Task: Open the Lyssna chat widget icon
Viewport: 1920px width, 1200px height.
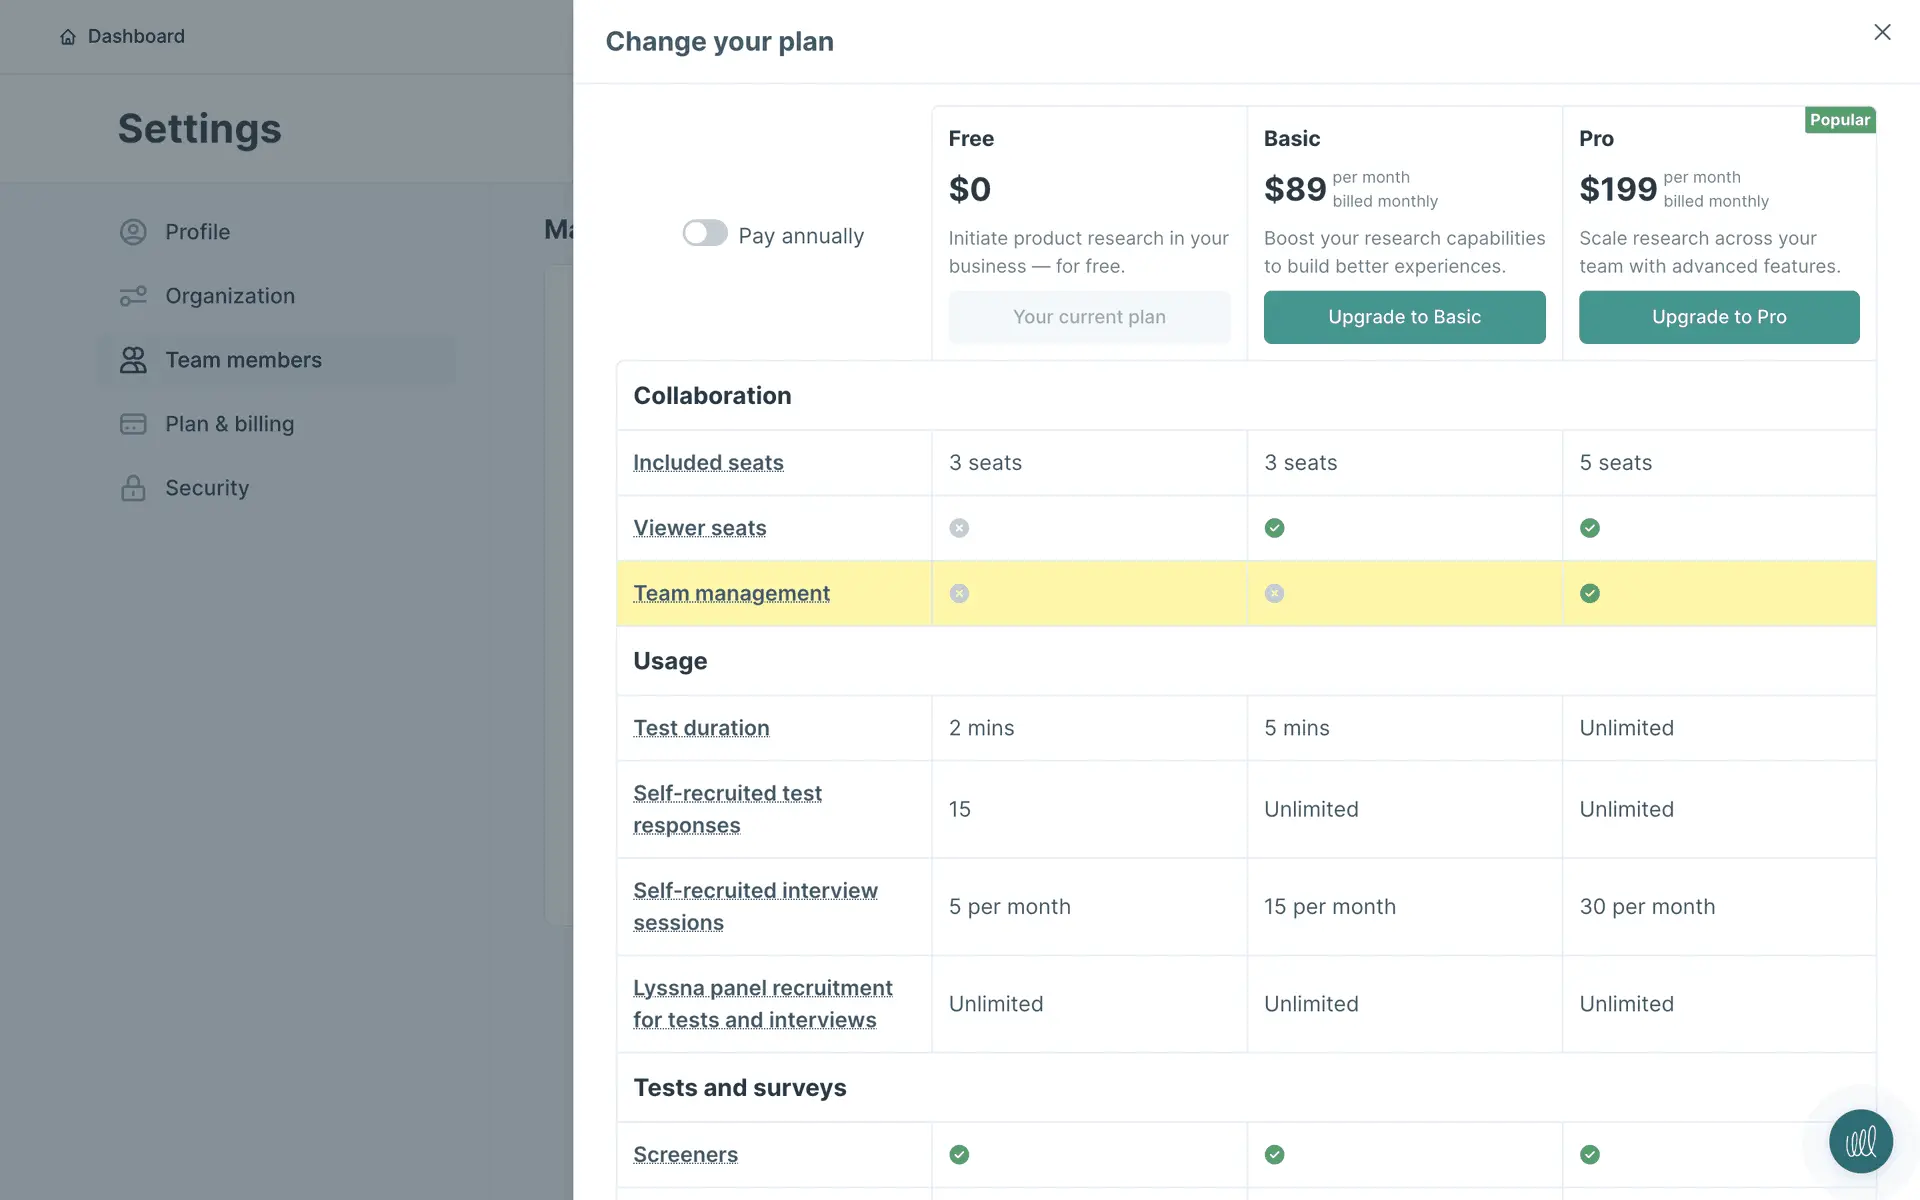Action: coord(1860,1141)
